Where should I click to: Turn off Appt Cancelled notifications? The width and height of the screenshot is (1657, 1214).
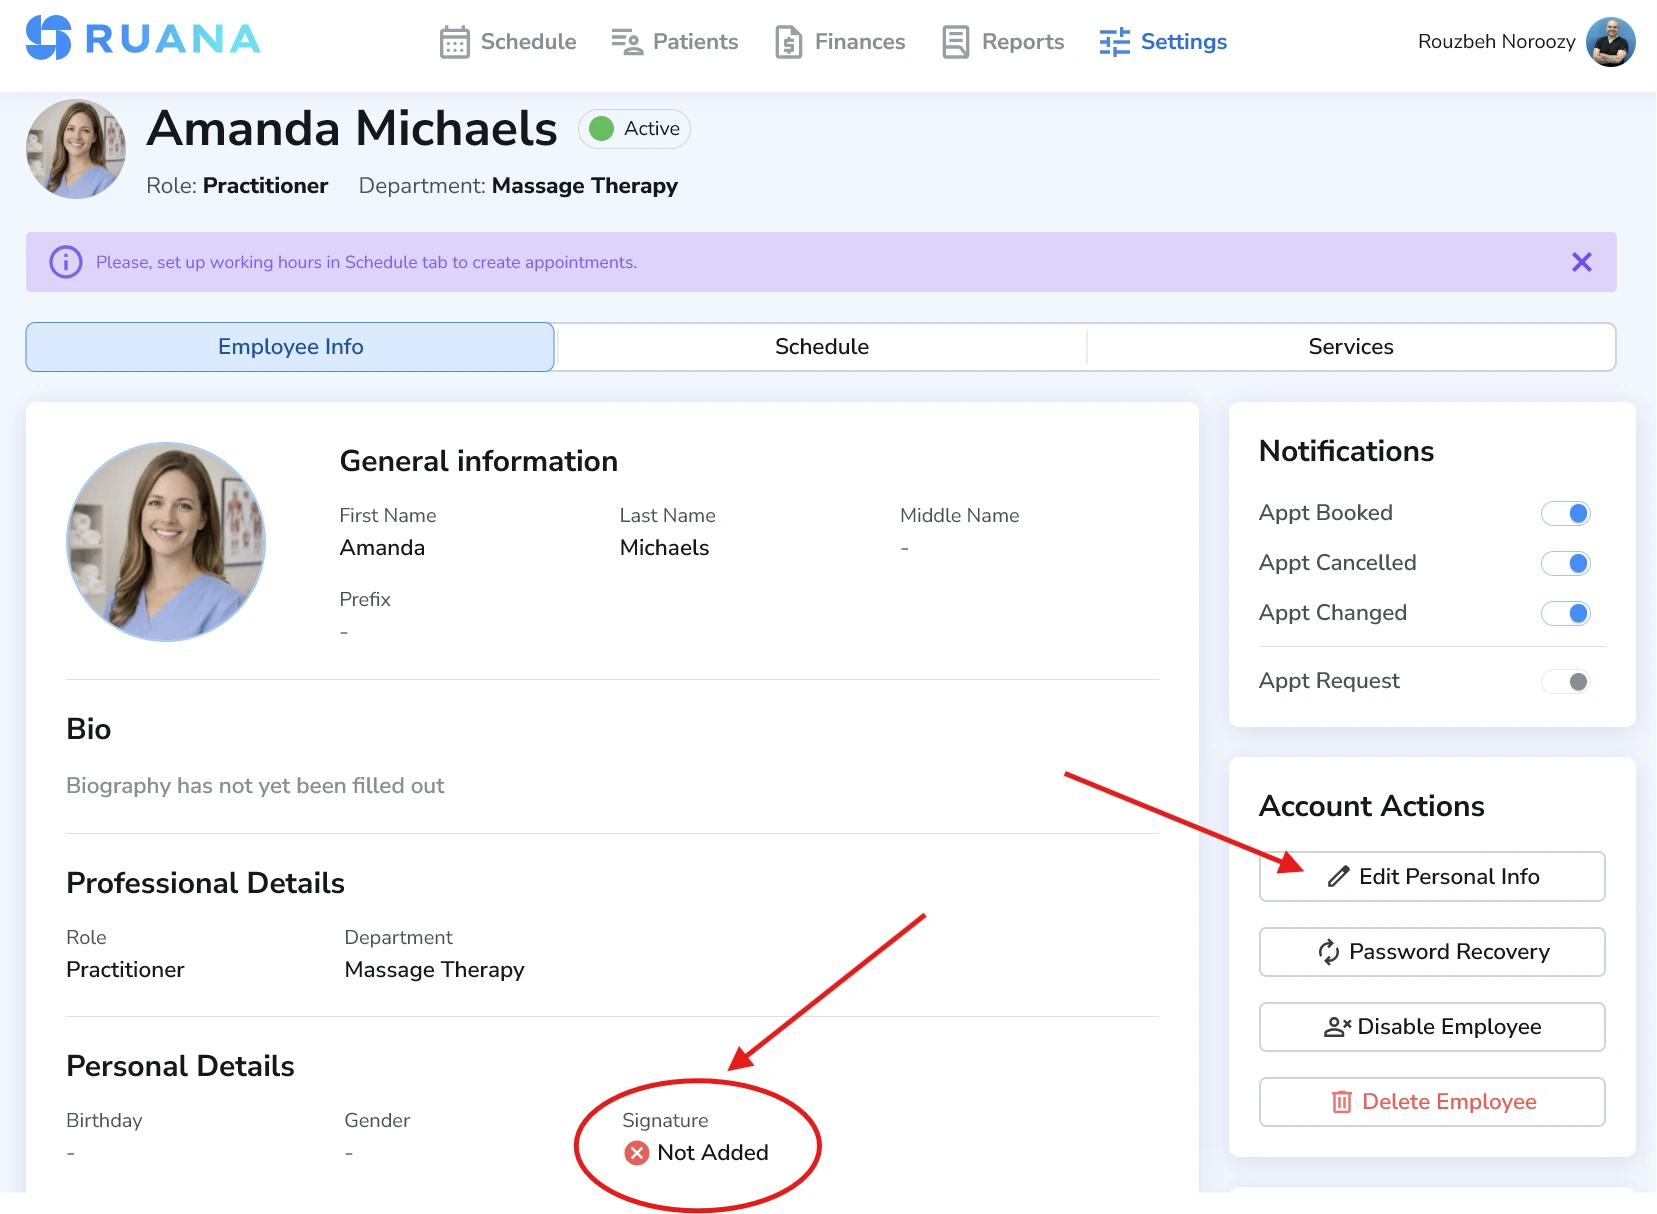(x=1566, y=563)
